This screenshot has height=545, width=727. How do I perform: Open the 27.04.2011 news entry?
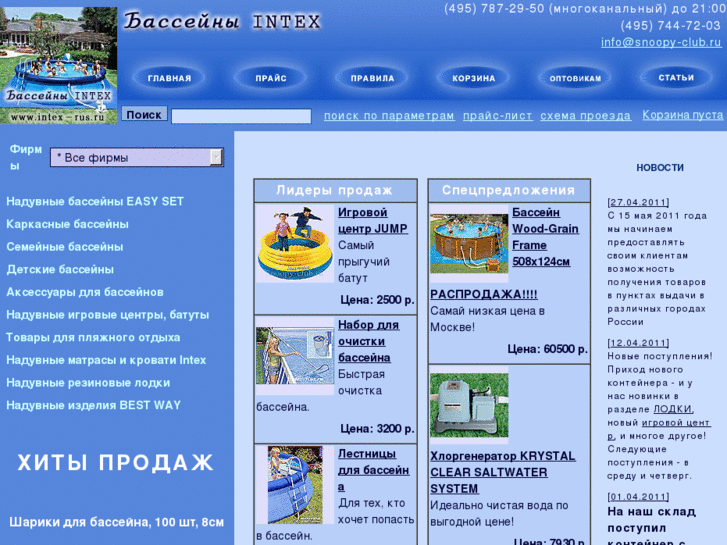point(638,202)
